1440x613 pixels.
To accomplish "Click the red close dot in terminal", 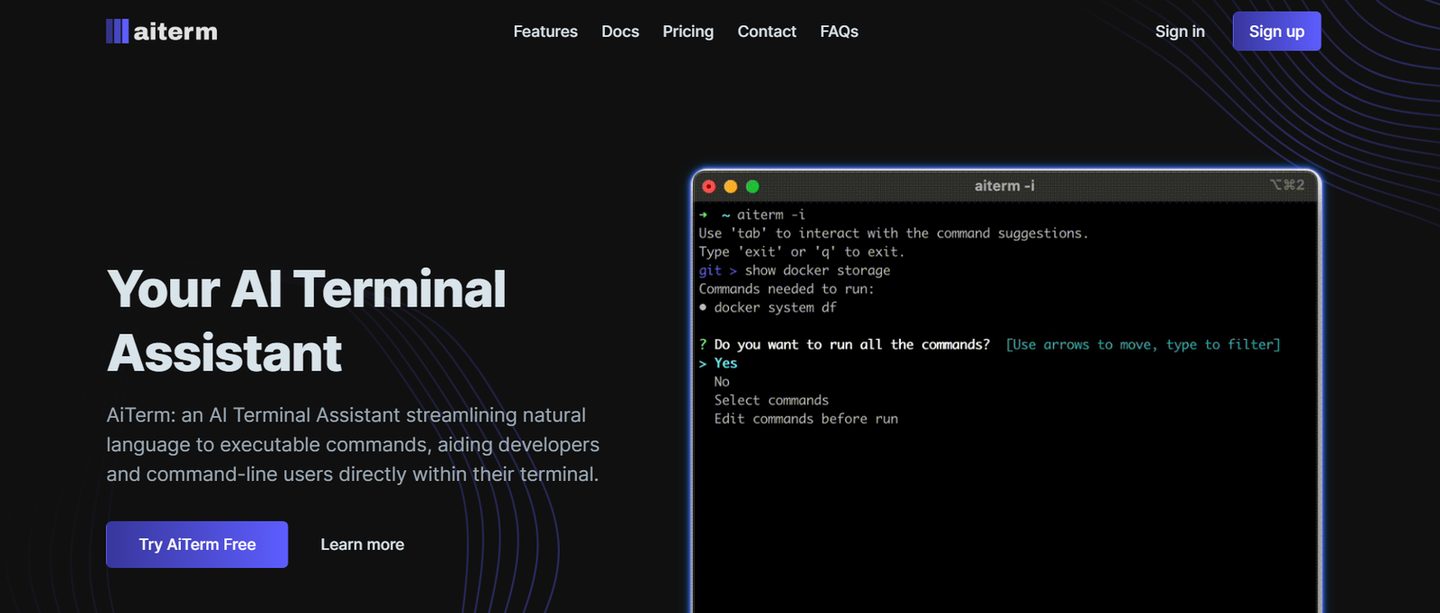I will pyautogui.click(x=709, y=186).
